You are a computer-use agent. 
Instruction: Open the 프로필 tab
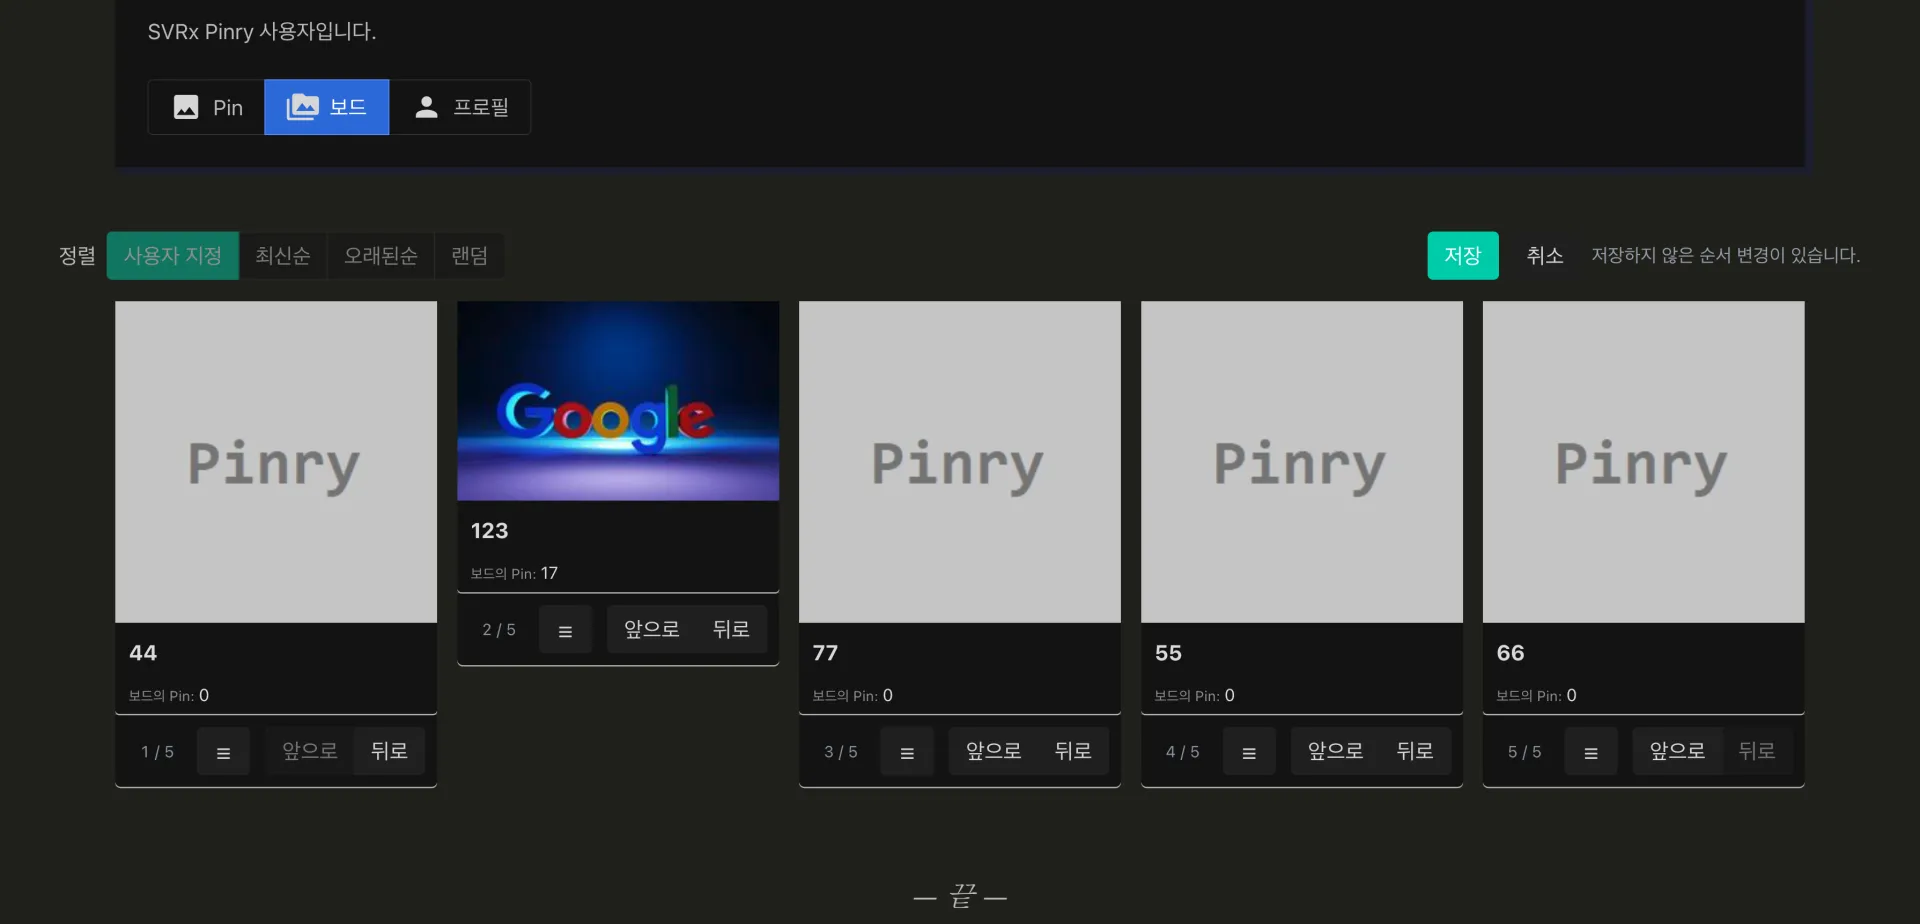460,107
